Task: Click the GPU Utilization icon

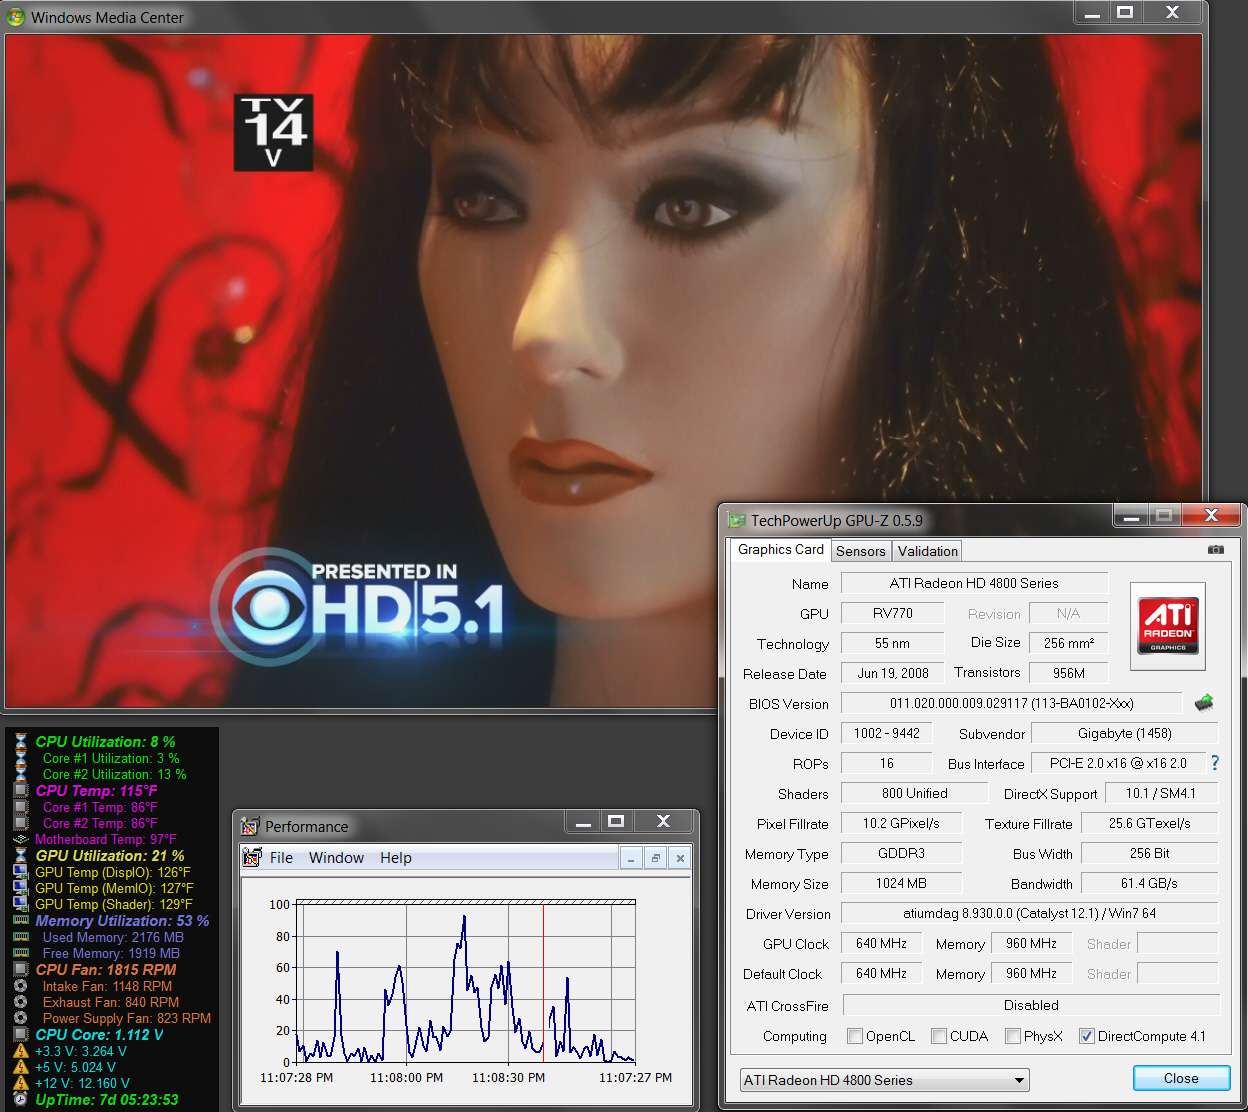Action: 21,856
